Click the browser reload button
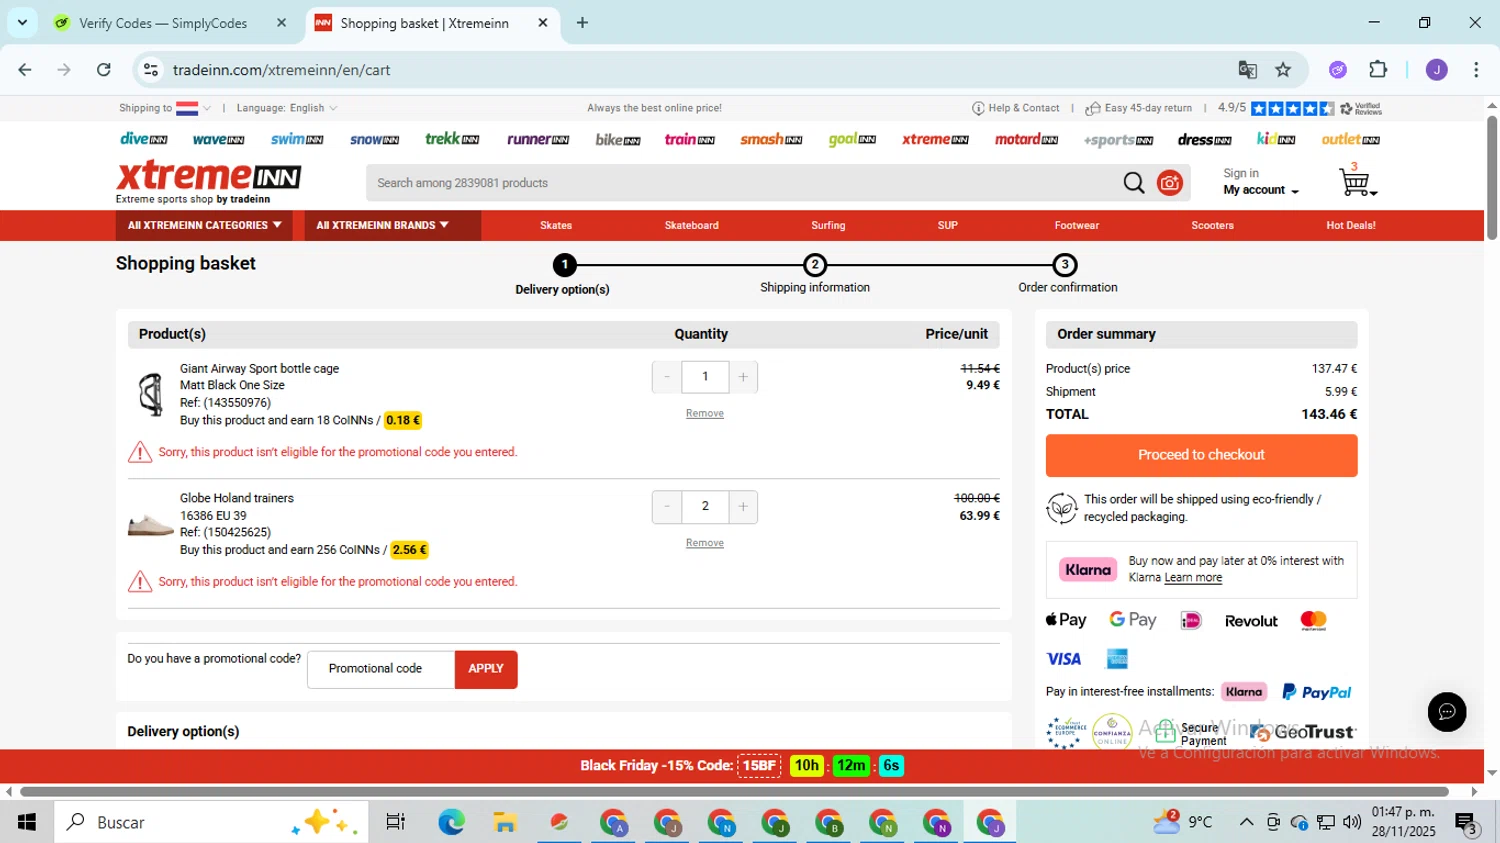1500x843 pixels. 103,69
